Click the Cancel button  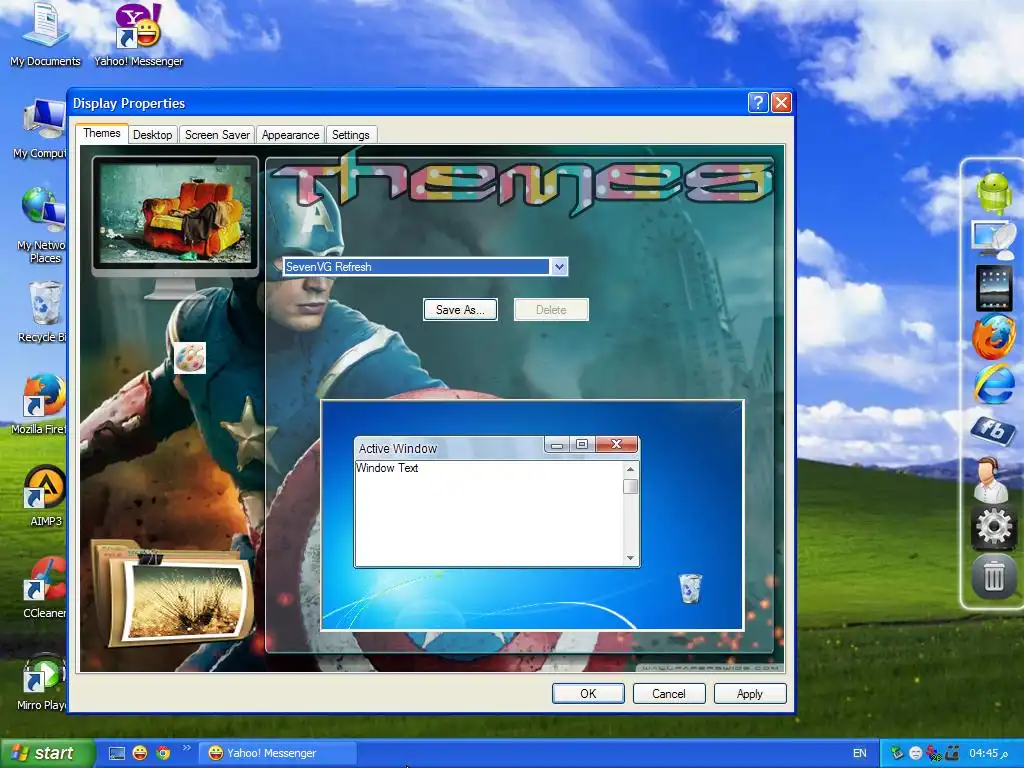point(669,694)
